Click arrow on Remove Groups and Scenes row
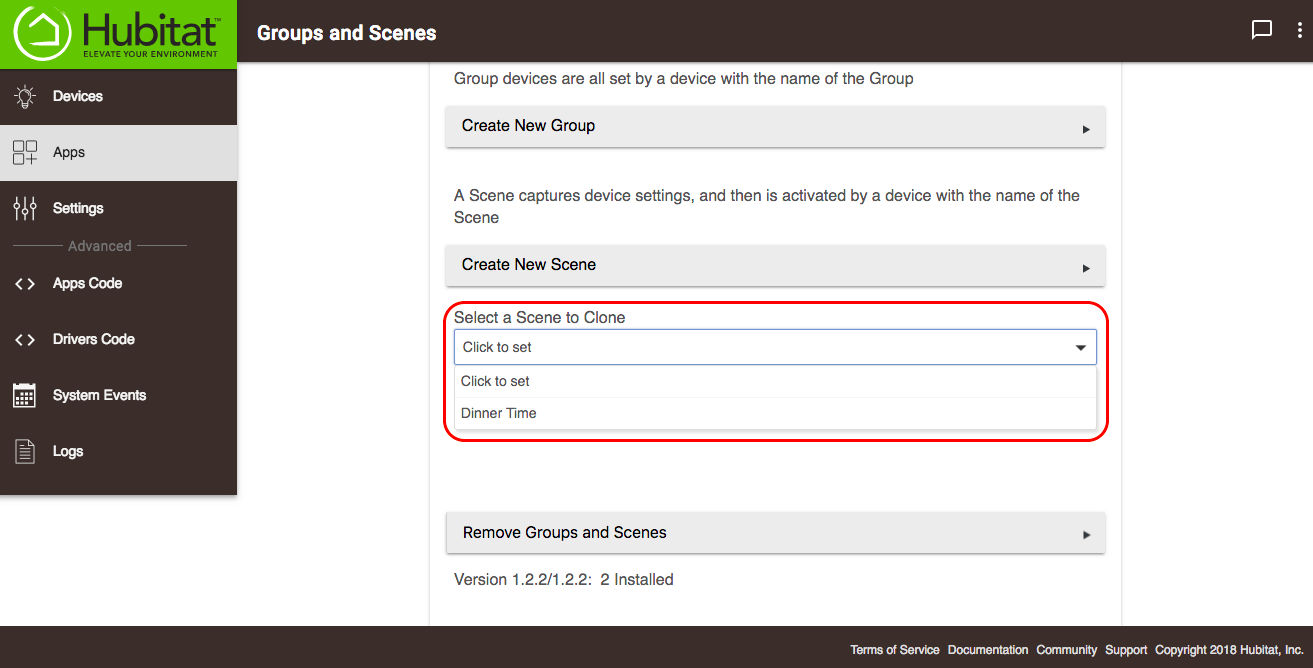Screen dimensions: 1313x668 [1086, 535]
